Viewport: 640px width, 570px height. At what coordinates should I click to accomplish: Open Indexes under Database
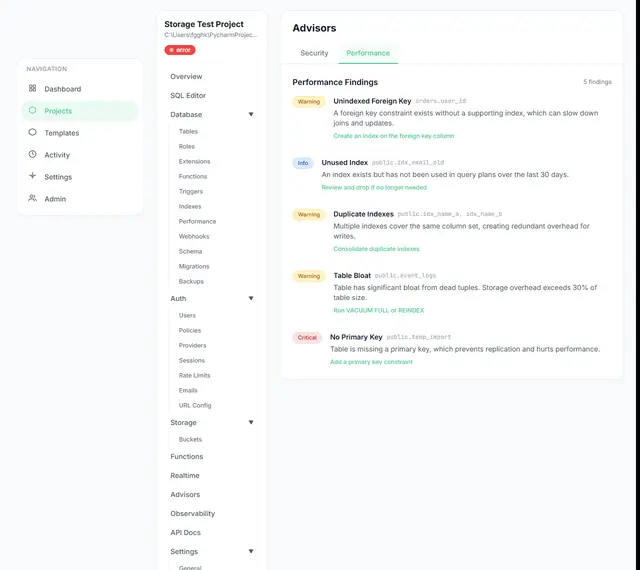[190, 207]
